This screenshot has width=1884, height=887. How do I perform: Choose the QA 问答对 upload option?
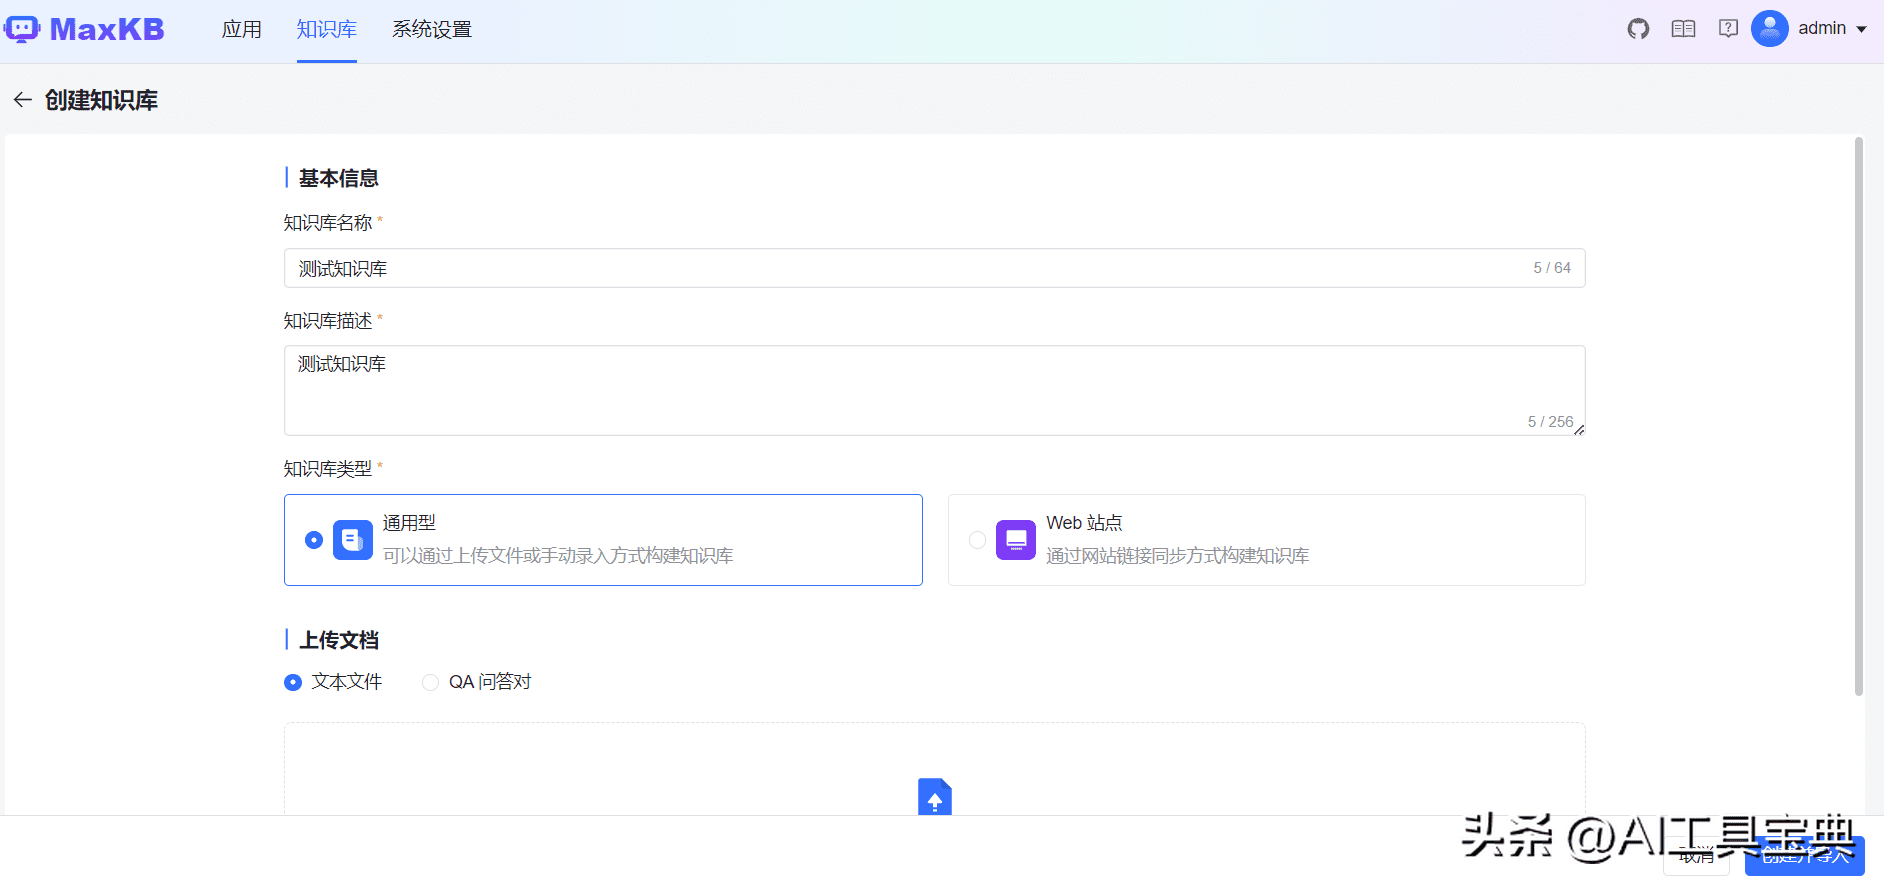(431, 682)
